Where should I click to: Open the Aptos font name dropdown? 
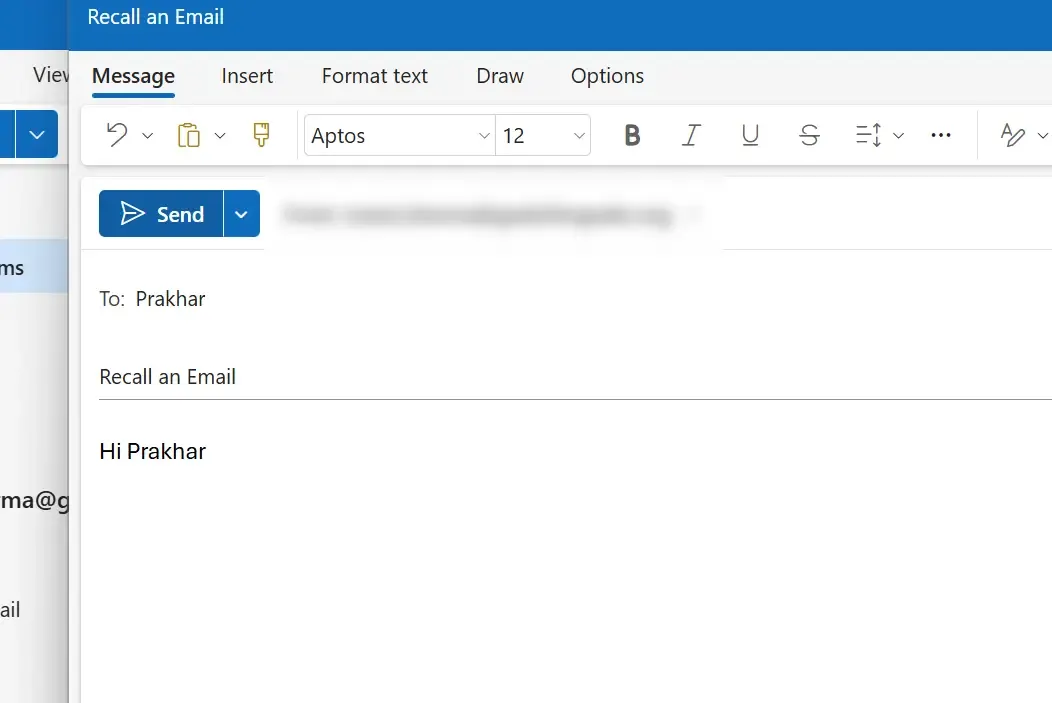(400, 135)
